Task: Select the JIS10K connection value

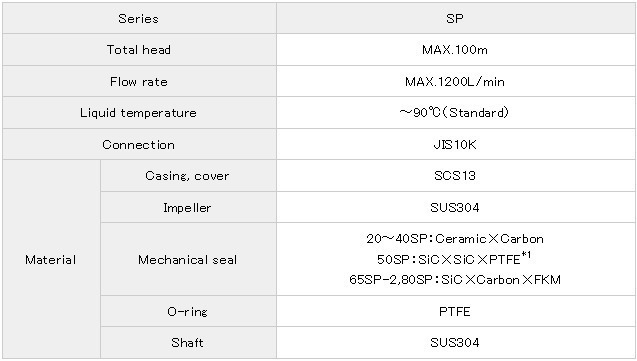Action: pyautogui.click(x=455, y=145)
